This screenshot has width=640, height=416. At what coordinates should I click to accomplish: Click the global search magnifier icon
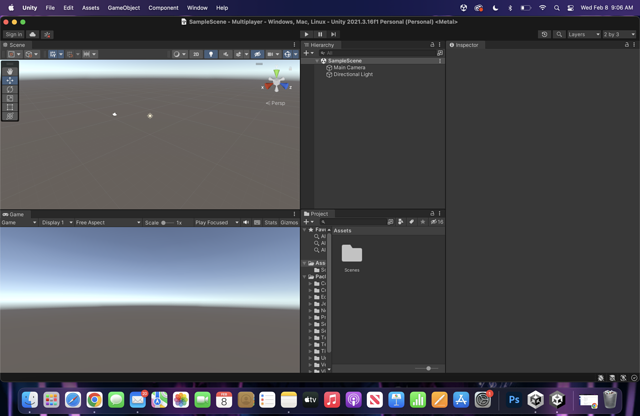pyautogui.click(x=559, y=34)
